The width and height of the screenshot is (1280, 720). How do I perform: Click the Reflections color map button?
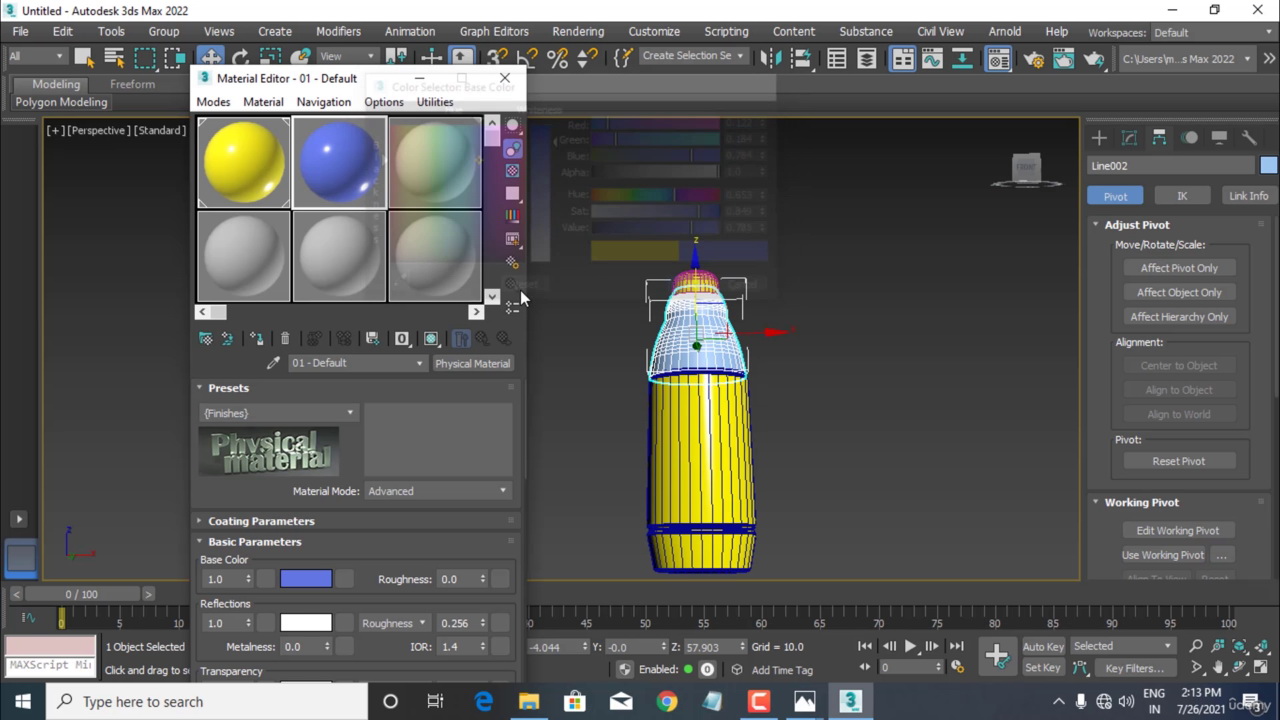pos(343,623)
